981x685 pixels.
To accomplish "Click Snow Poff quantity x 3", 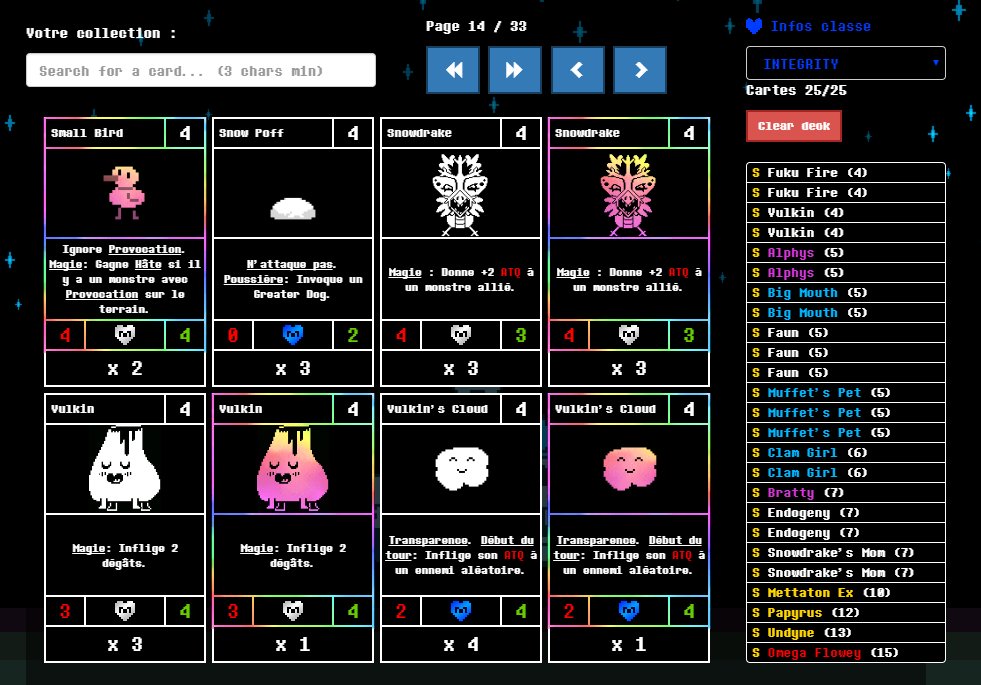I will point(293,368).
